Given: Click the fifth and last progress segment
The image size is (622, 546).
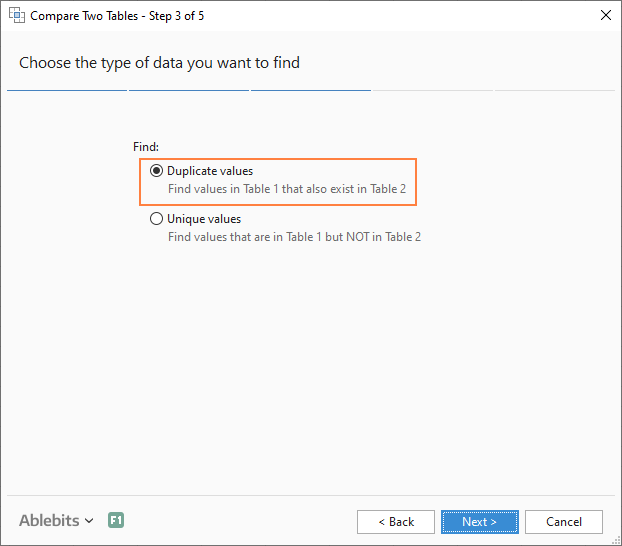Looking at the screenshot, I should (554, 90).
